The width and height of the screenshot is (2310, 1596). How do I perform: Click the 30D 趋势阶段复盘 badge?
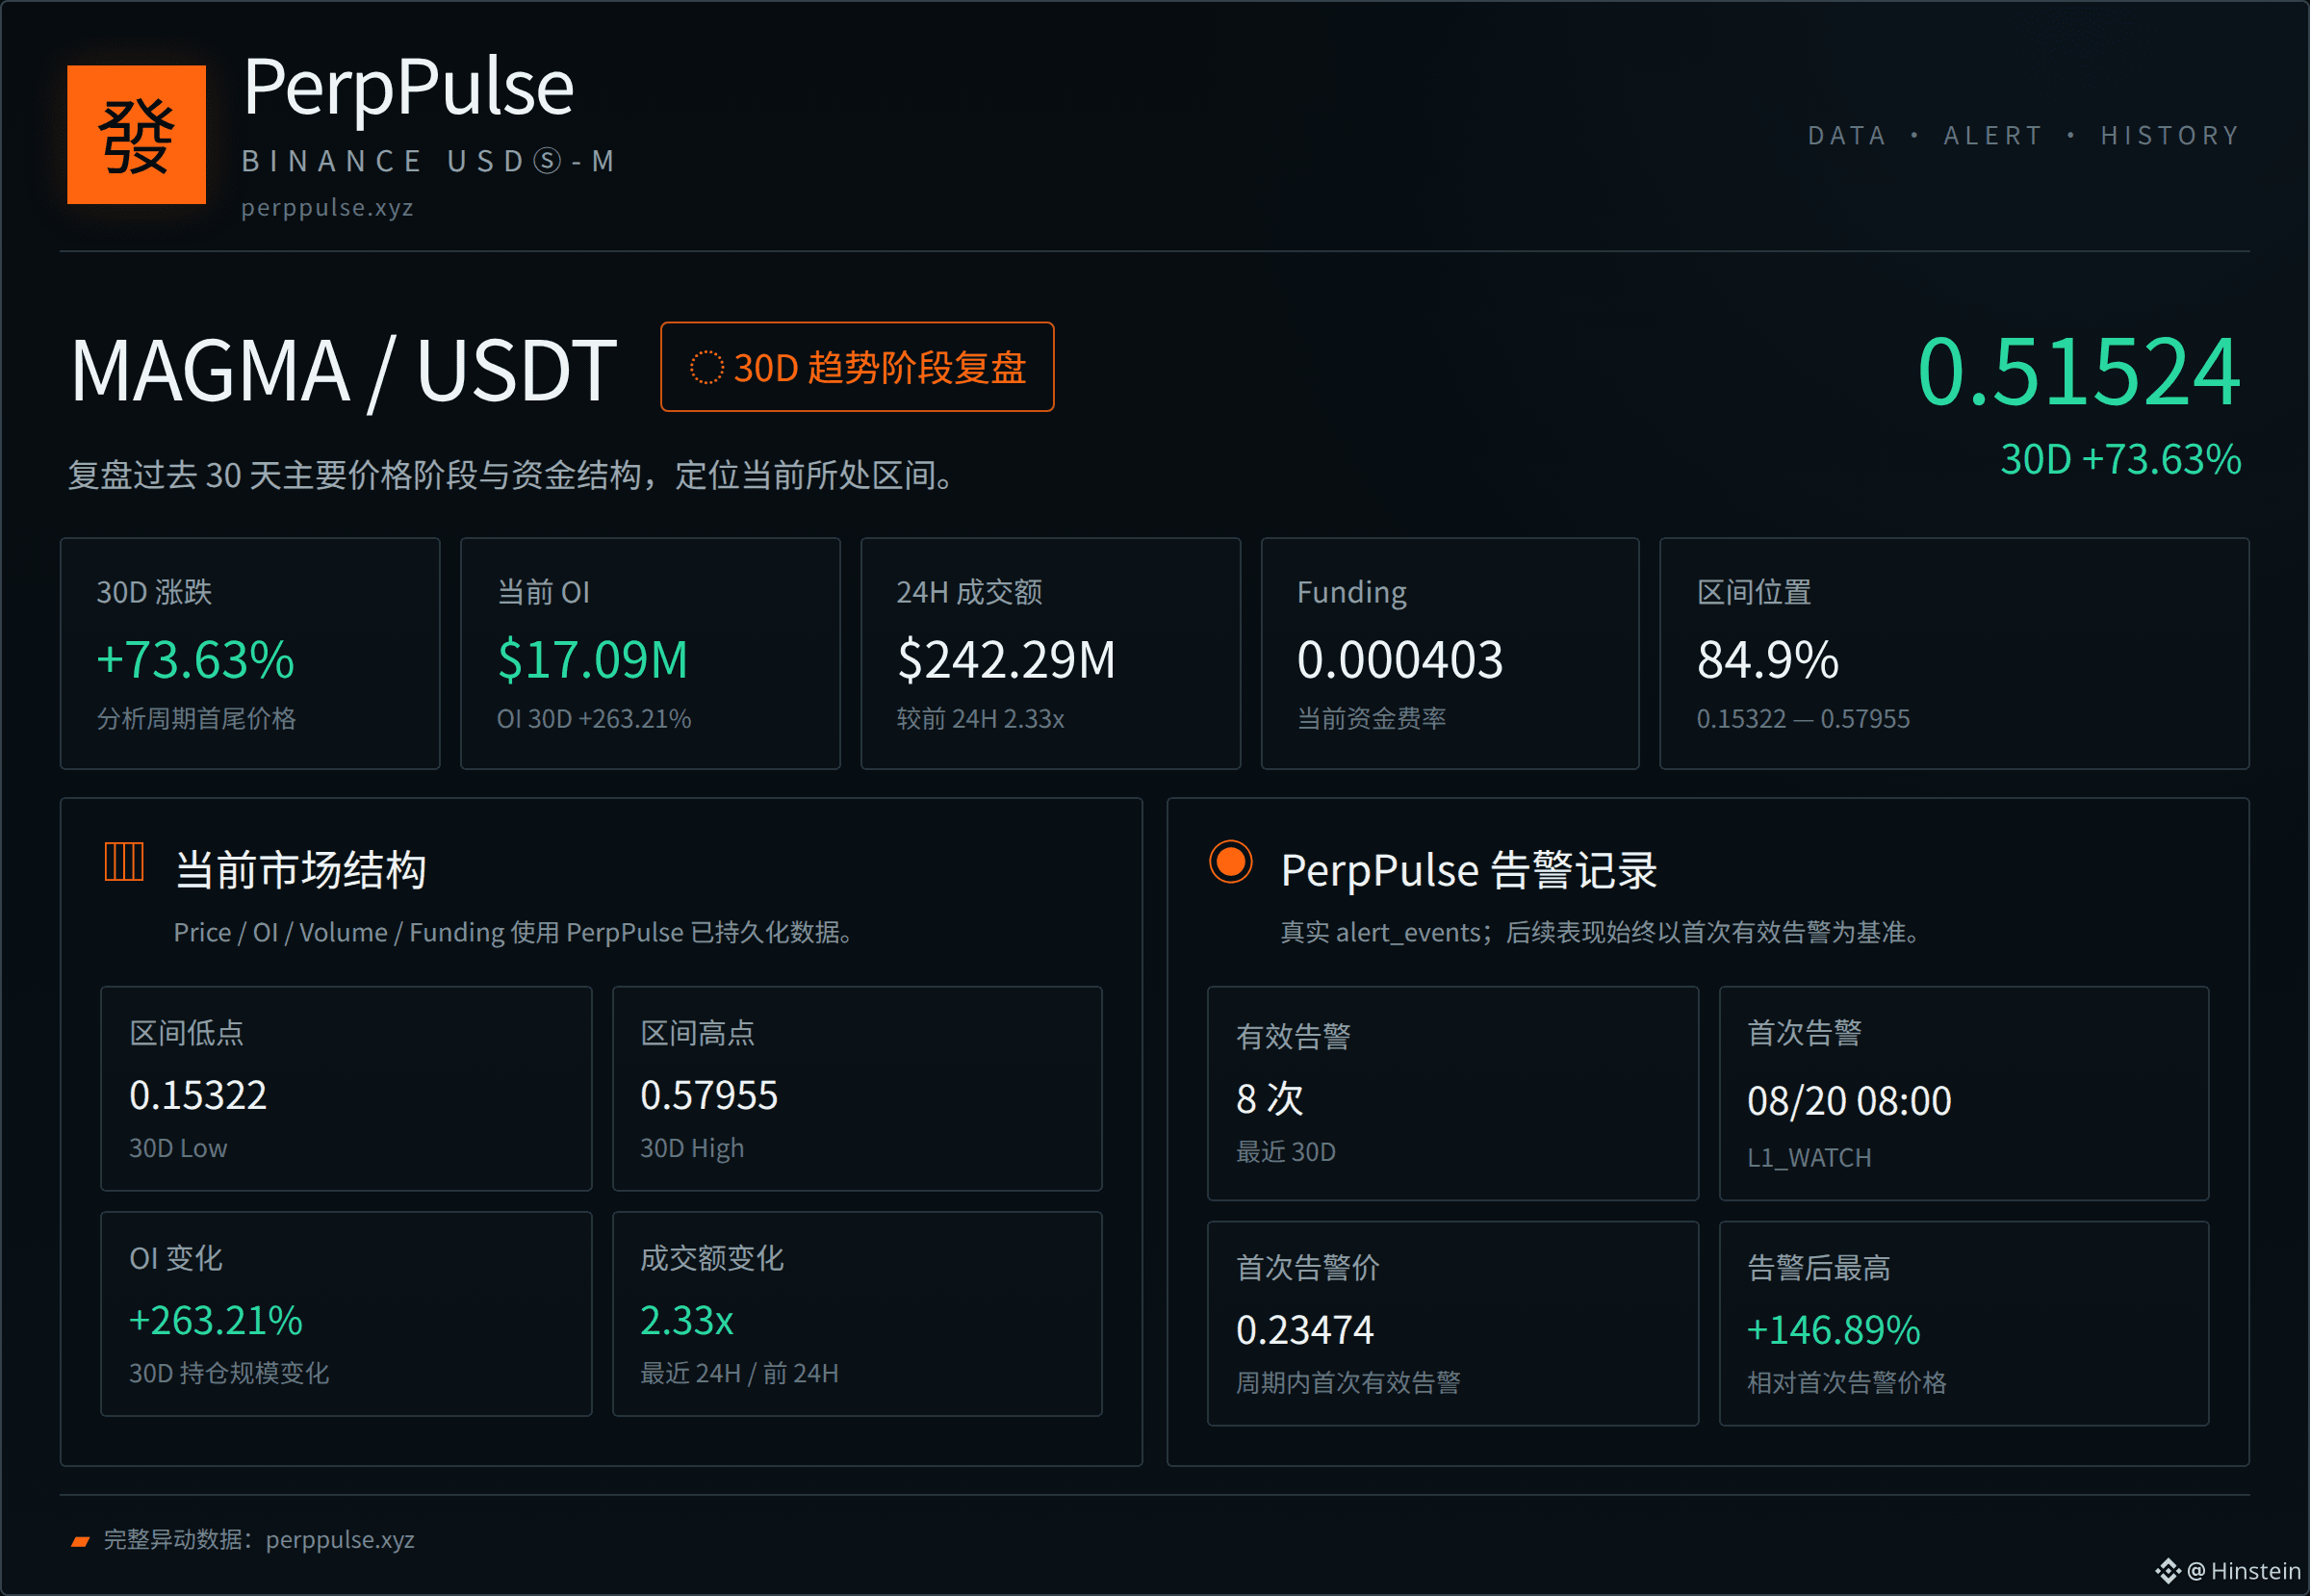[857, 367]
